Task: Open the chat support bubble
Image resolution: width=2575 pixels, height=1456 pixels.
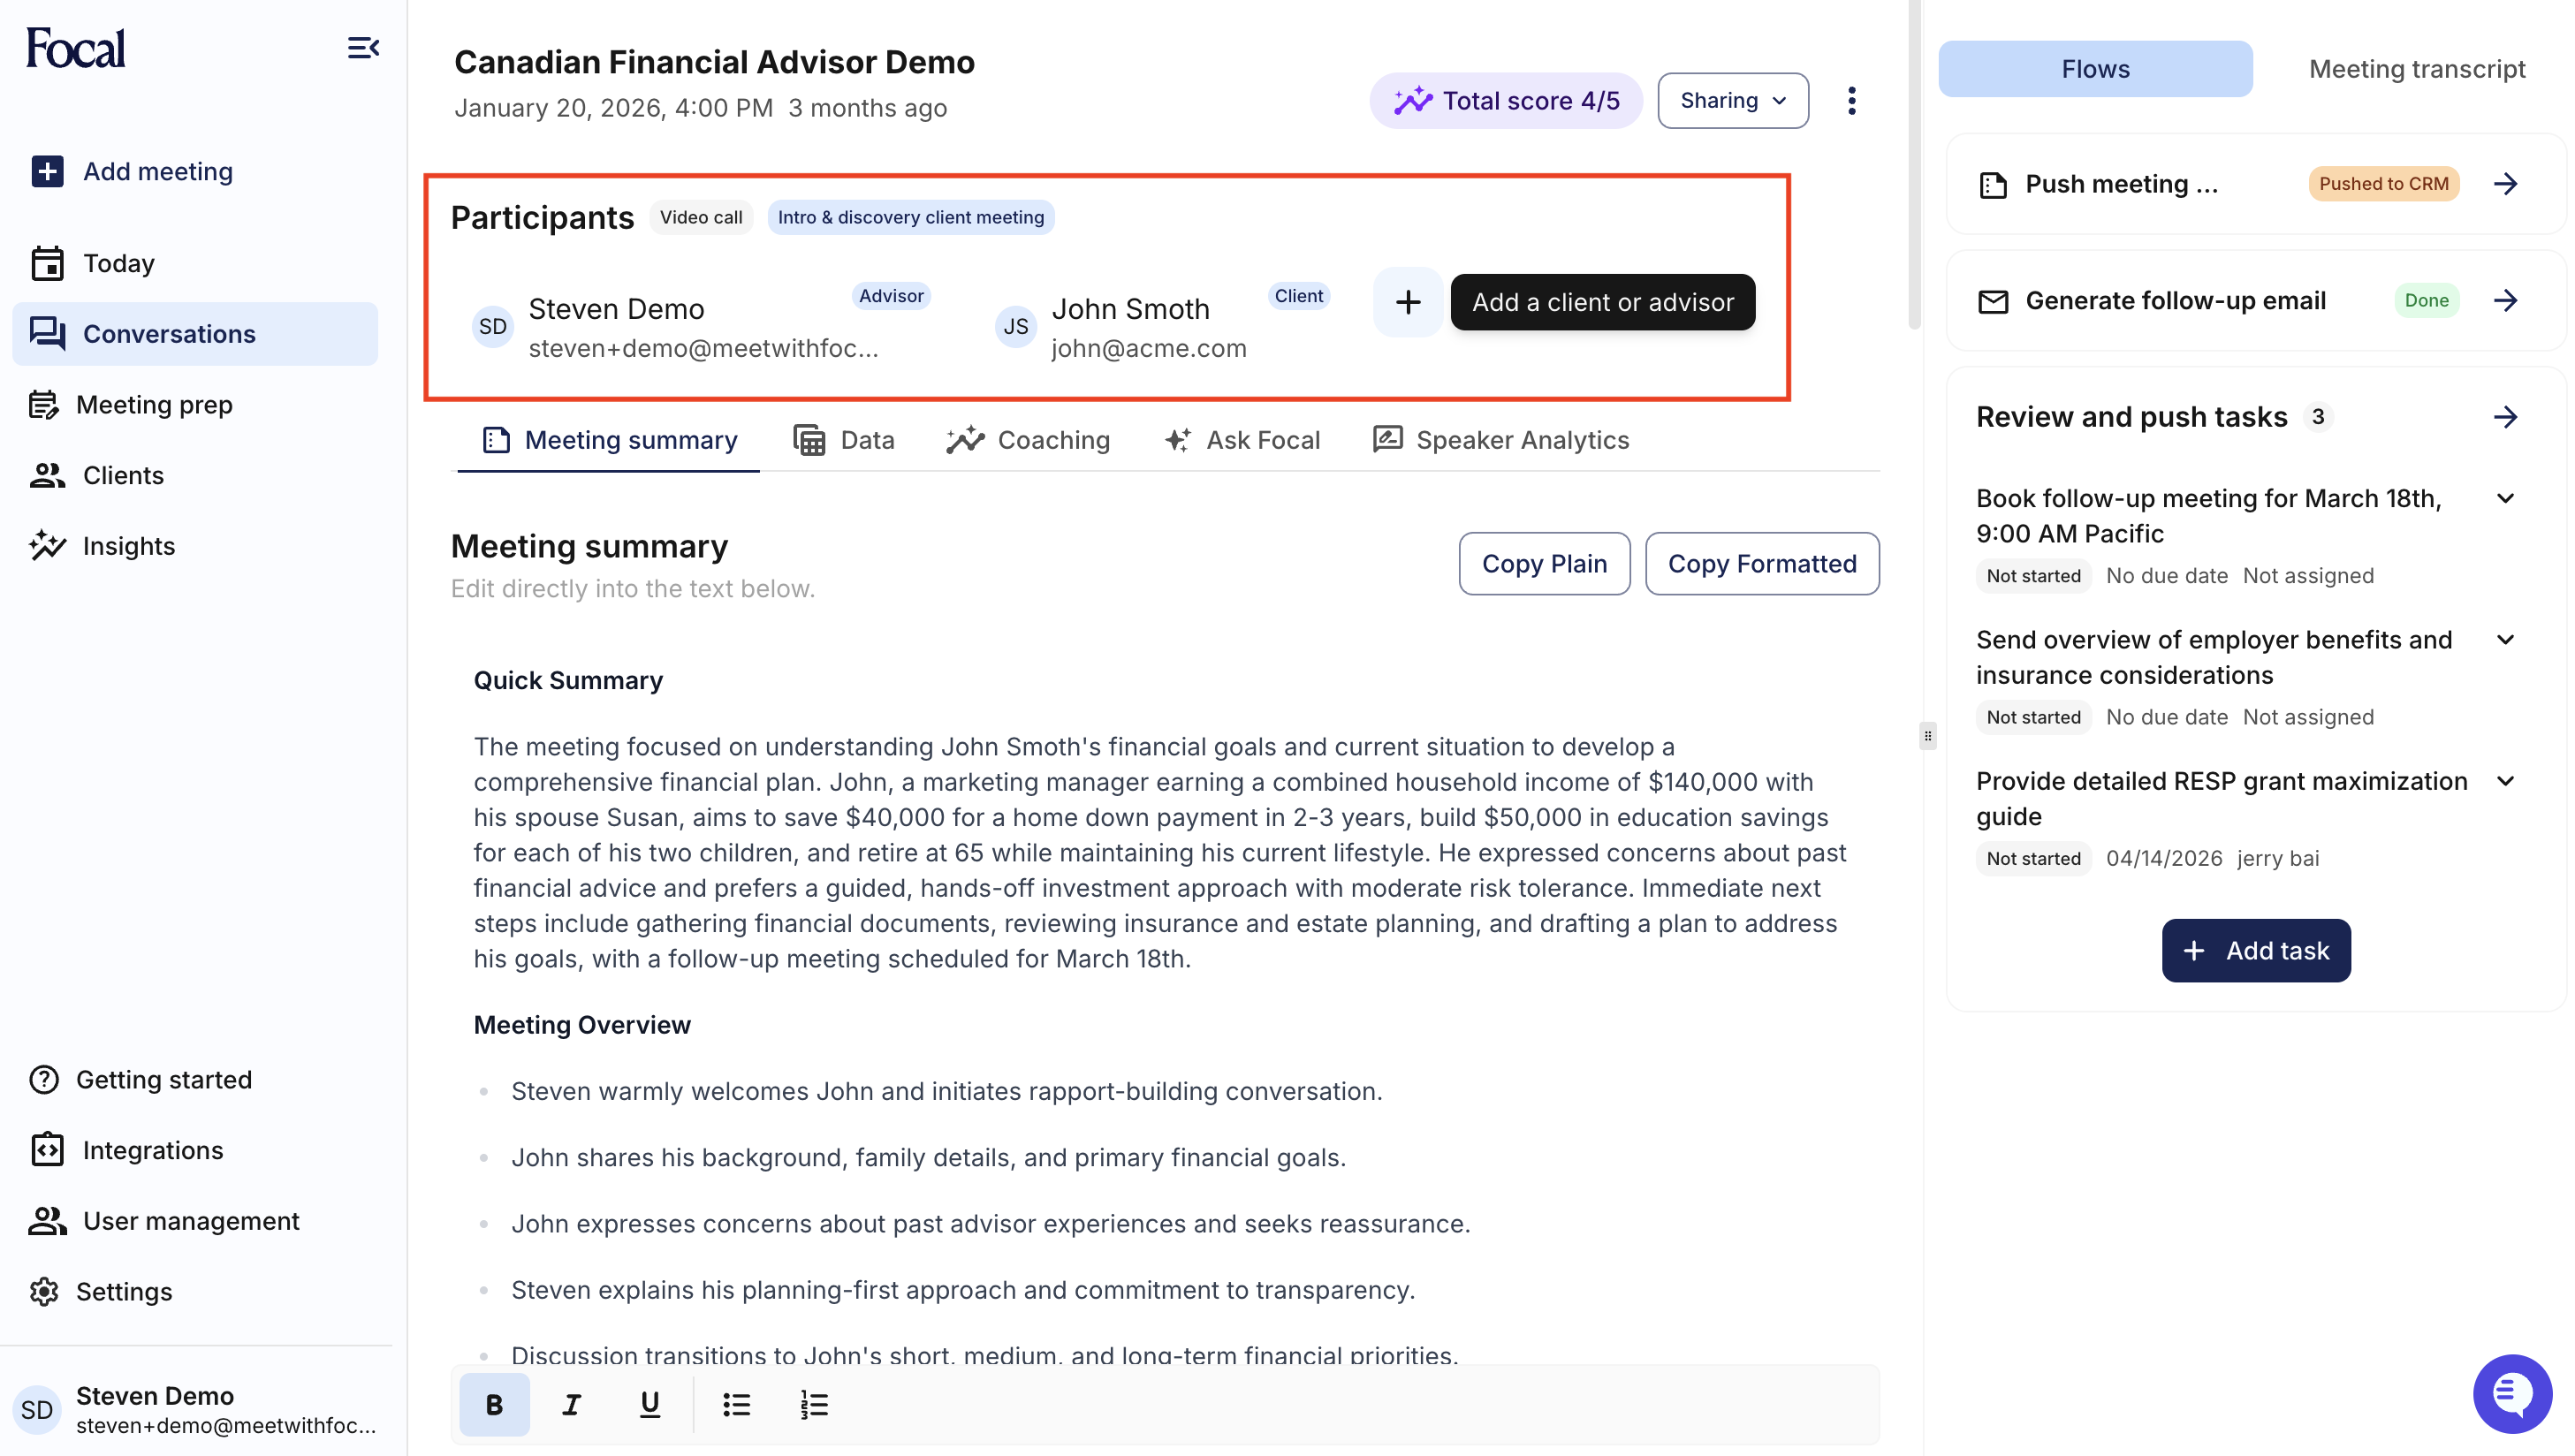Action: click(2511, 1393)
